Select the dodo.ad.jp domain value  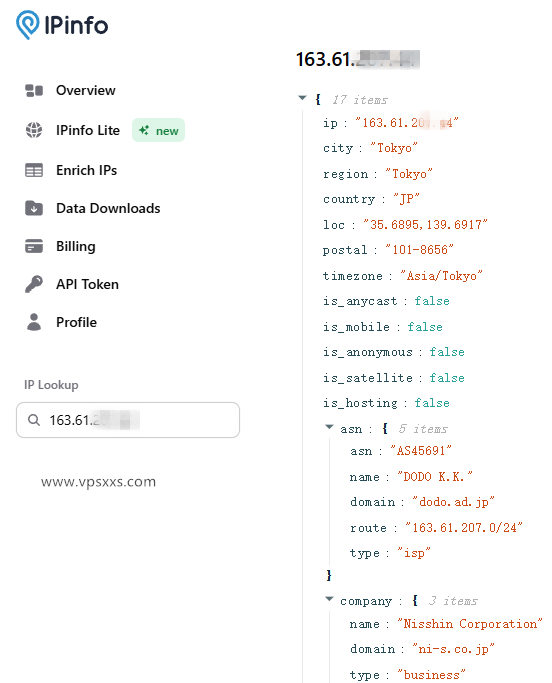(x=453, y=502)
